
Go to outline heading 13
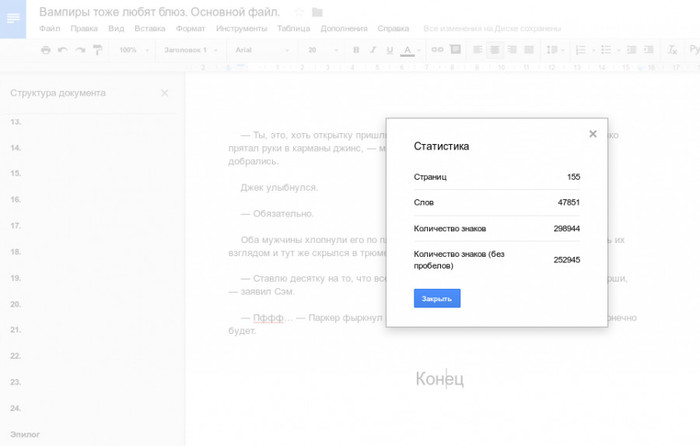(x=16, y=122)
